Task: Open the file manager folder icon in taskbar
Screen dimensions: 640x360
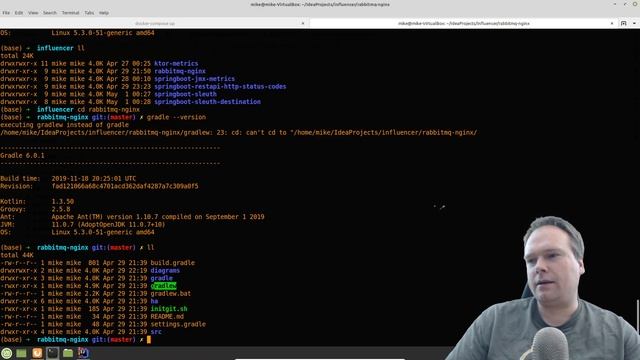Action: [x=68, y=353]
